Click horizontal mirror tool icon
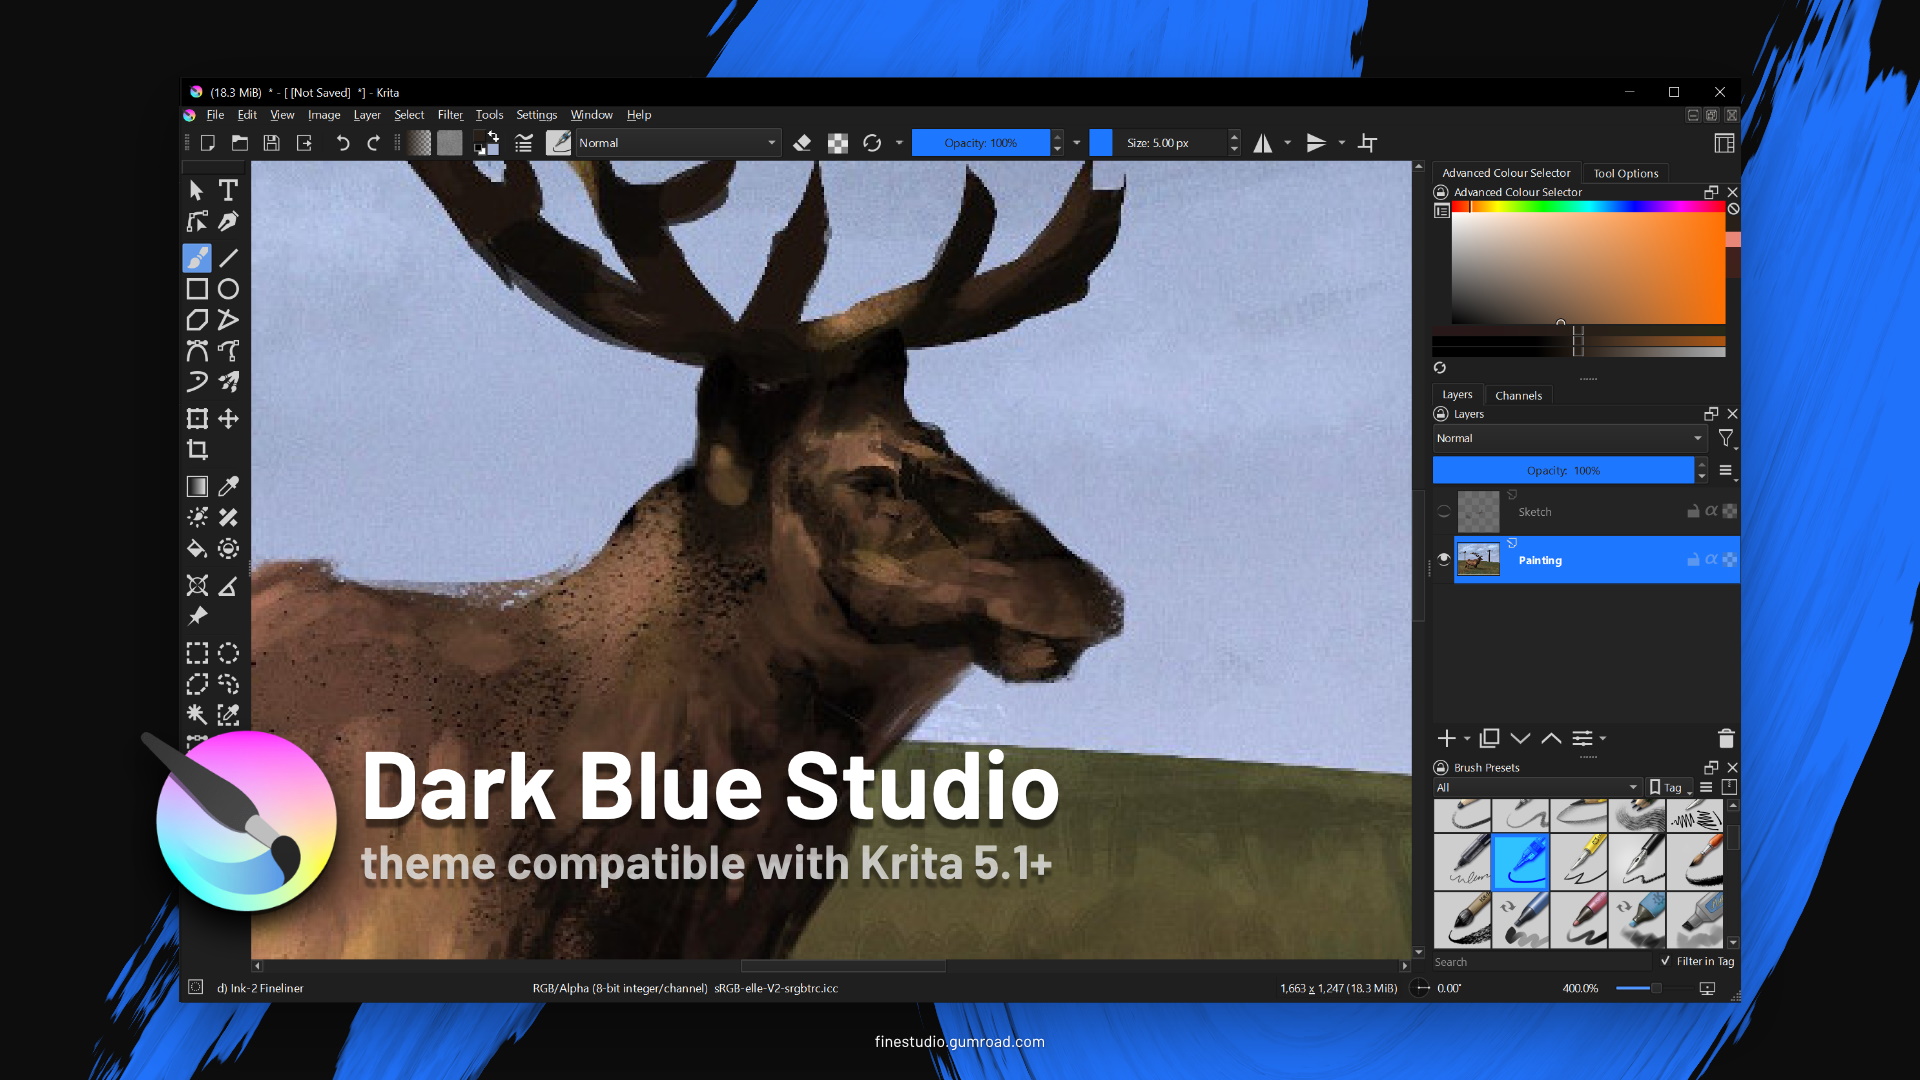The height and width of the screenshot is (1080, 1920). pyautogui.click(x=1263, y=143)
